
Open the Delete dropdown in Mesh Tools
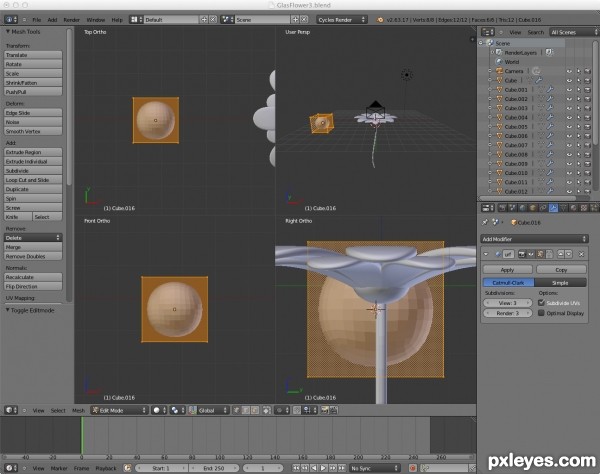33,238
